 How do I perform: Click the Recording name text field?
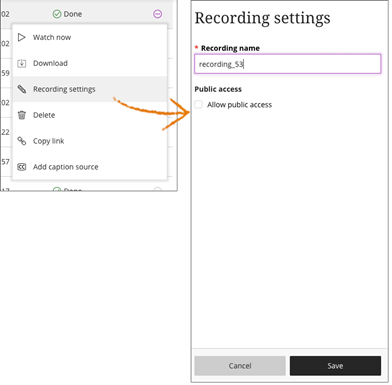coord(288,64)
